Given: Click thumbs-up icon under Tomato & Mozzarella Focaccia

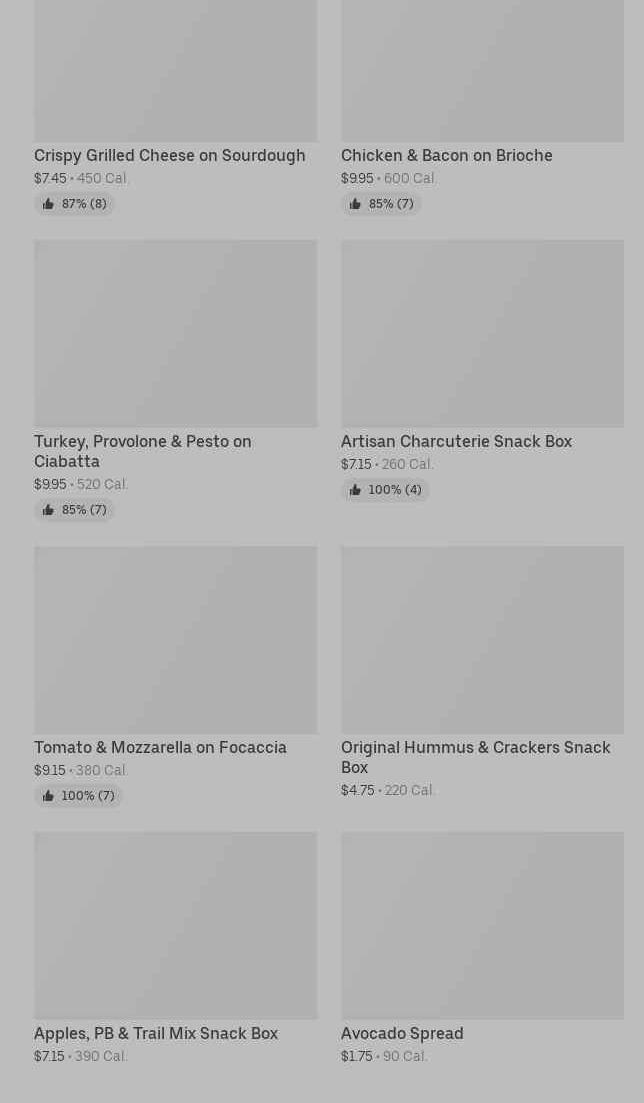Looking at the screenshot, I should 48,796.
